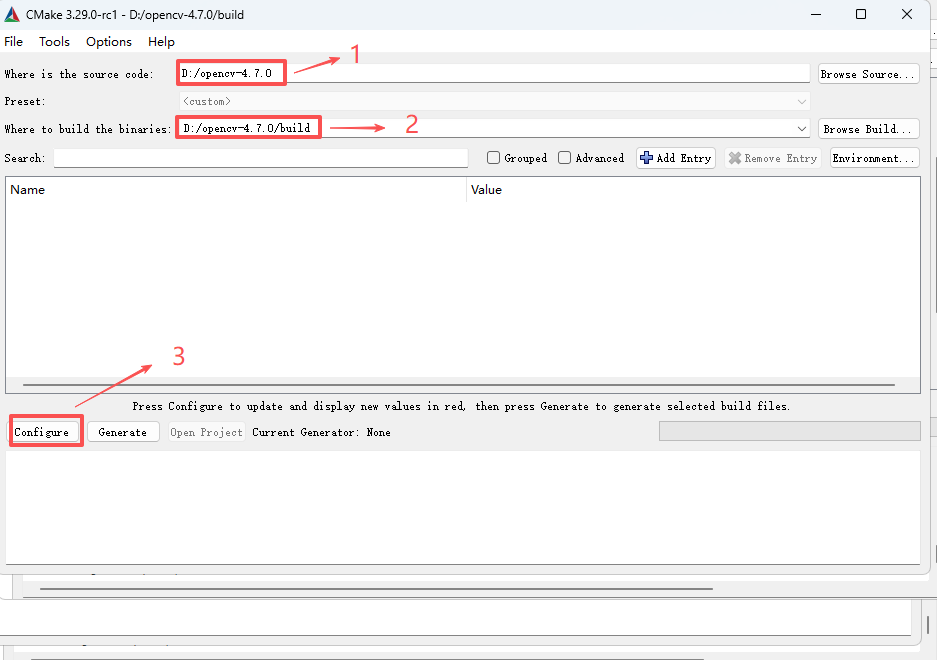Click the progress bar next to generator

point(789,431)
